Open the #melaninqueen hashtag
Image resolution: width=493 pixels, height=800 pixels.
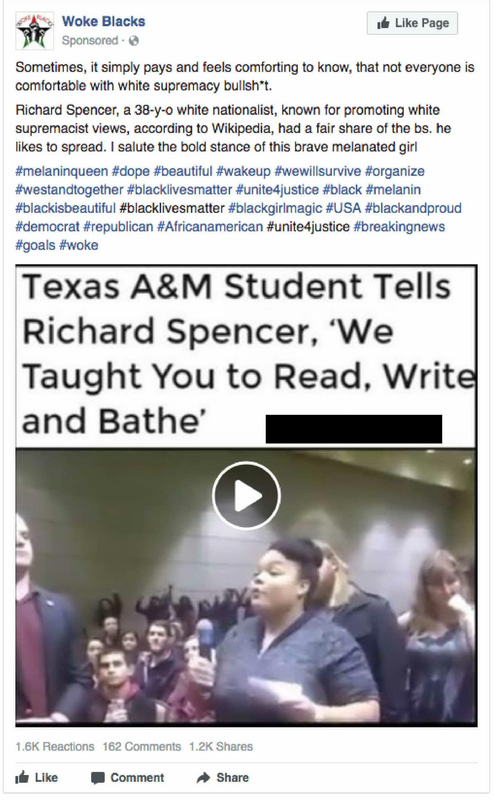[x=62, y=171]
